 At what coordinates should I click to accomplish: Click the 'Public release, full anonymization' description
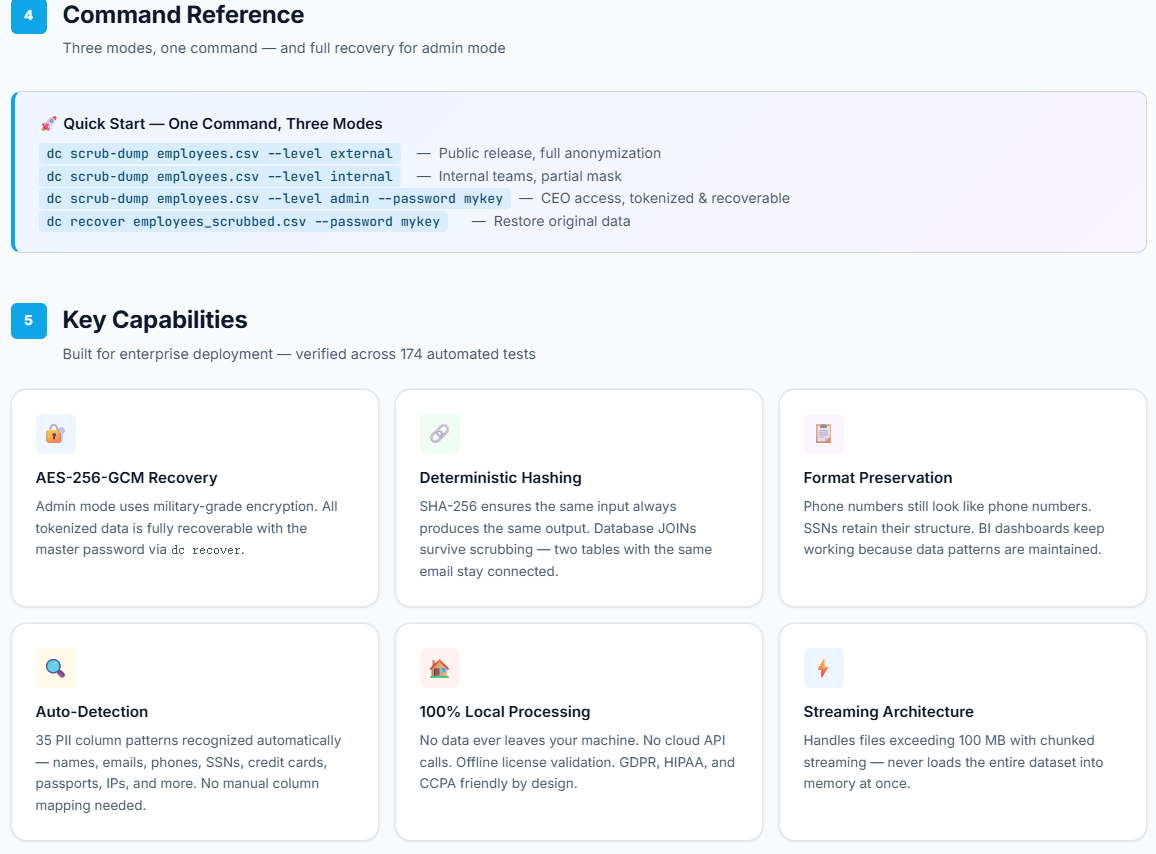(x=549, y=153)
